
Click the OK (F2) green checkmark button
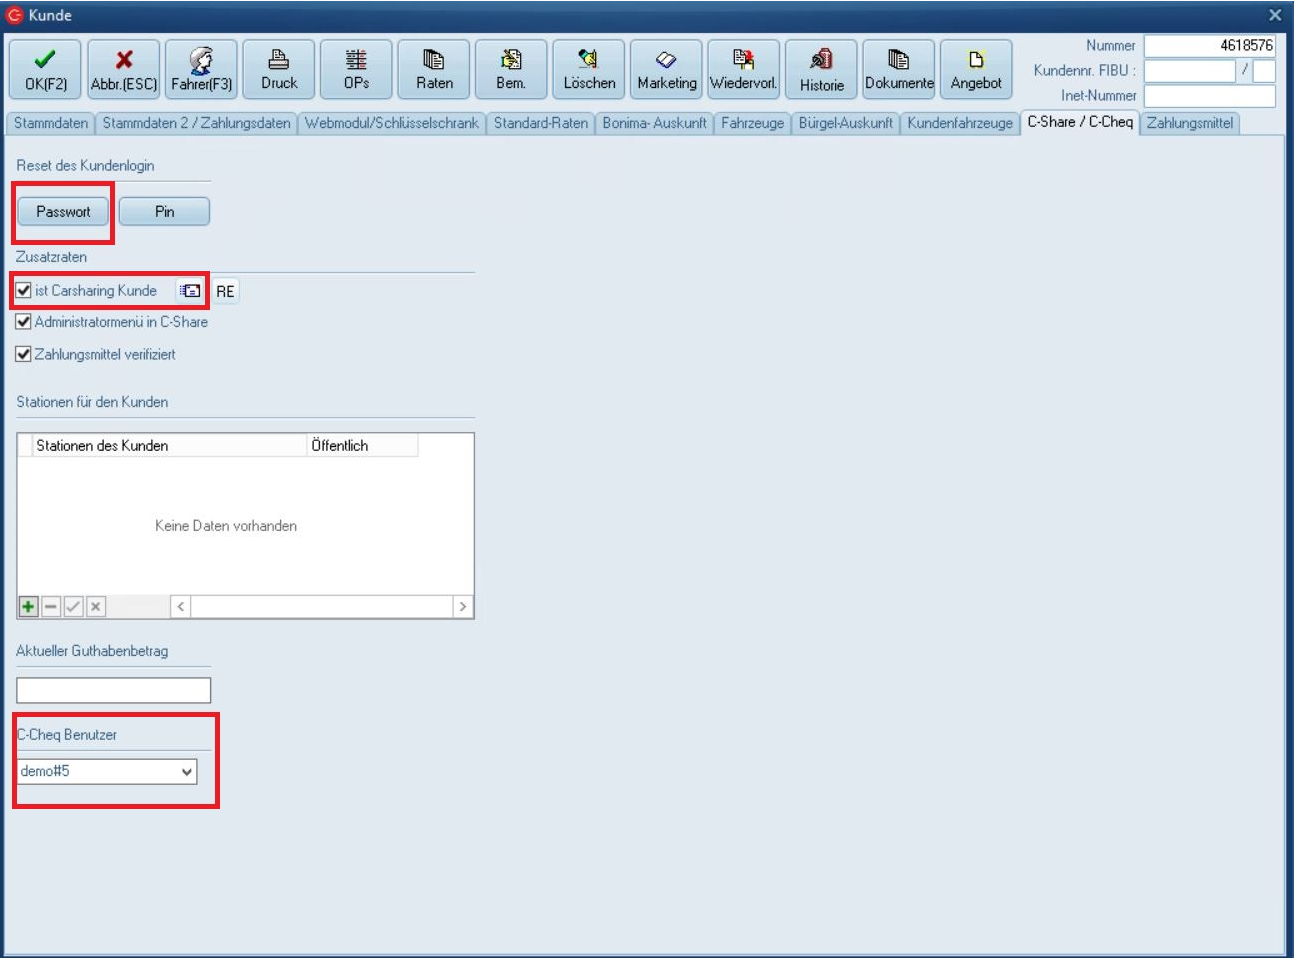click(x=45, y=69)
